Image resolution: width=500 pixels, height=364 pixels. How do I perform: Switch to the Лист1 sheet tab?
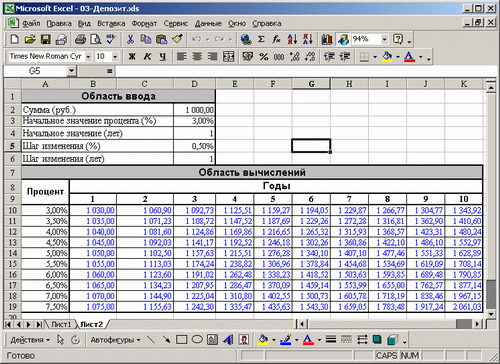point(61,324)
